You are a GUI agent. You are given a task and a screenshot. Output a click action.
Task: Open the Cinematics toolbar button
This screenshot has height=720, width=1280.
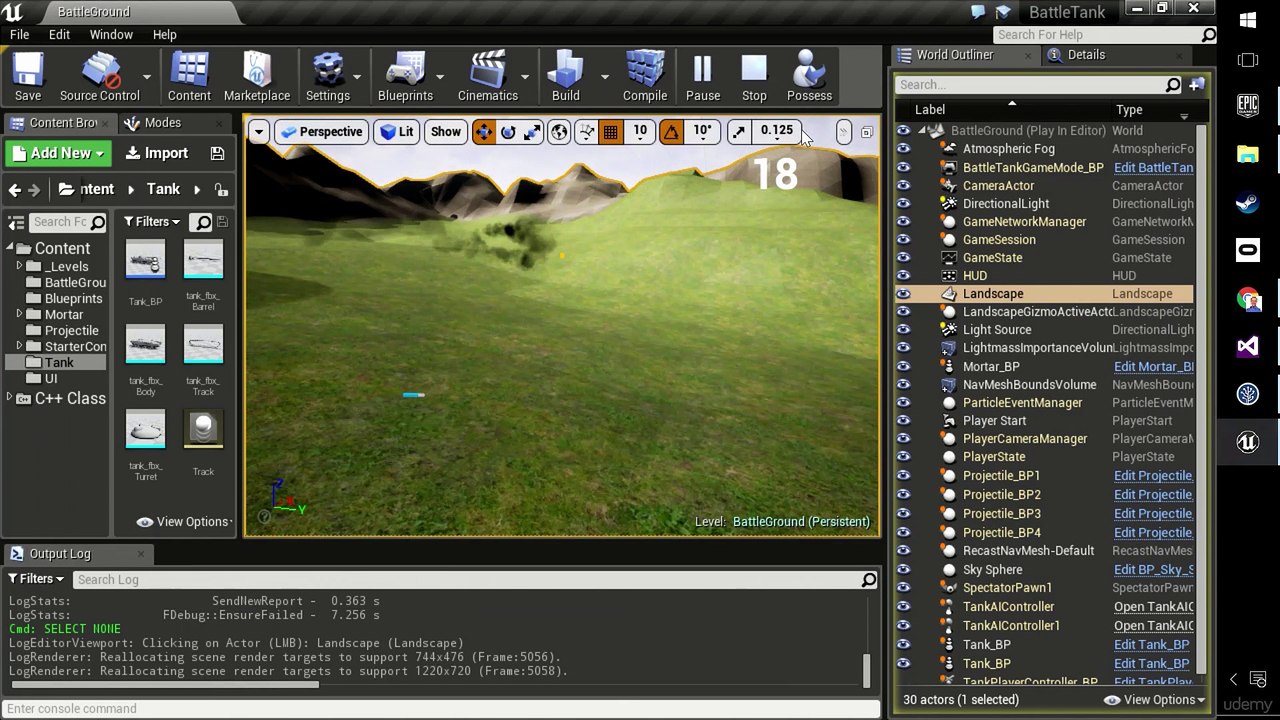(488, 77)
